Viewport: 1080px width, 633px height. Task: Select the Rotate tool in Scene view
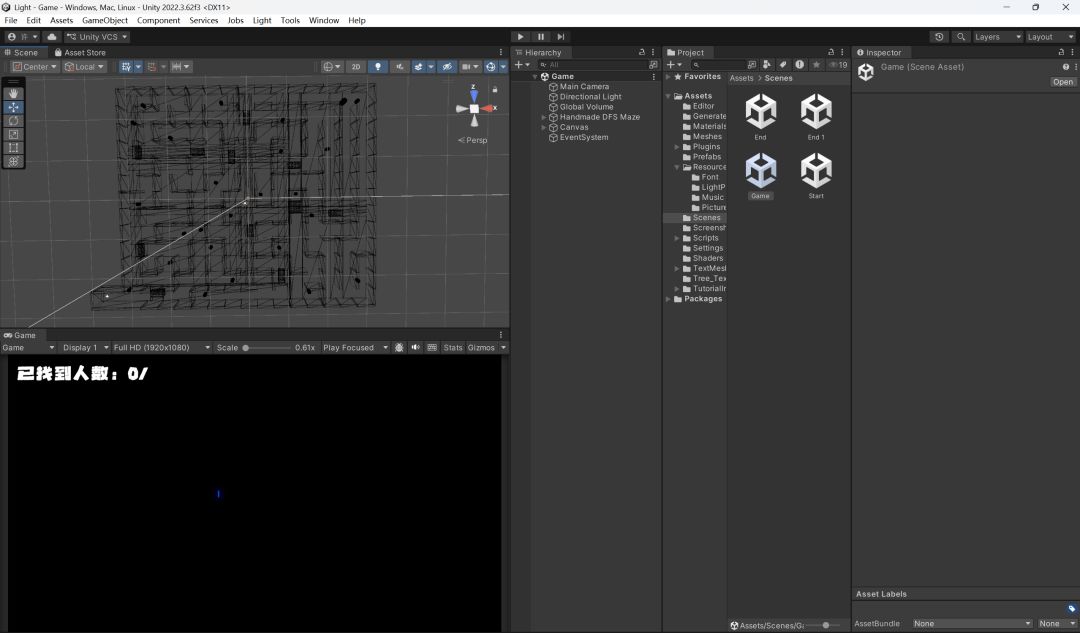(x=13, y=121)
